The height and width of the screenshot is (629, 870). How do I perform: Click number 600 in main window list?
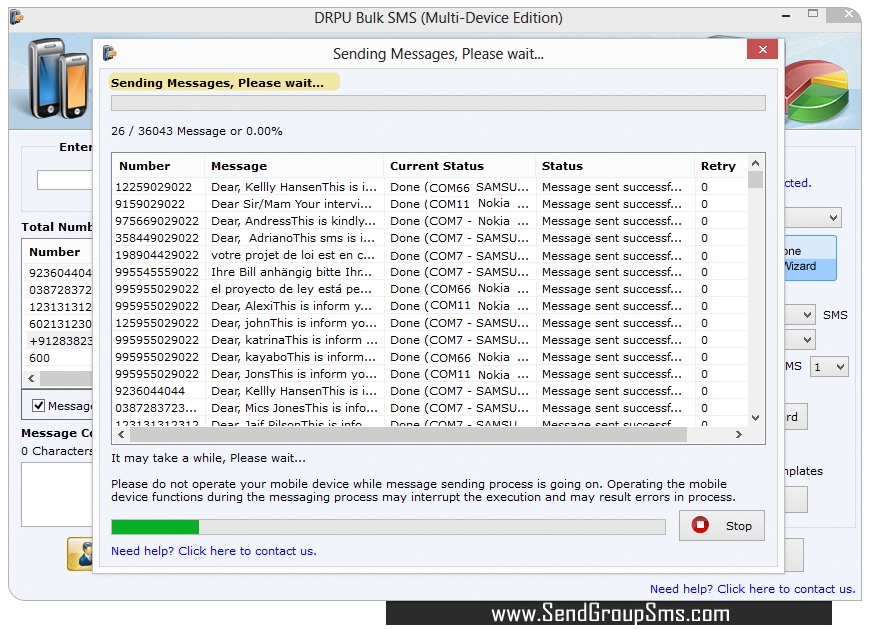click(x=39, y=358)
